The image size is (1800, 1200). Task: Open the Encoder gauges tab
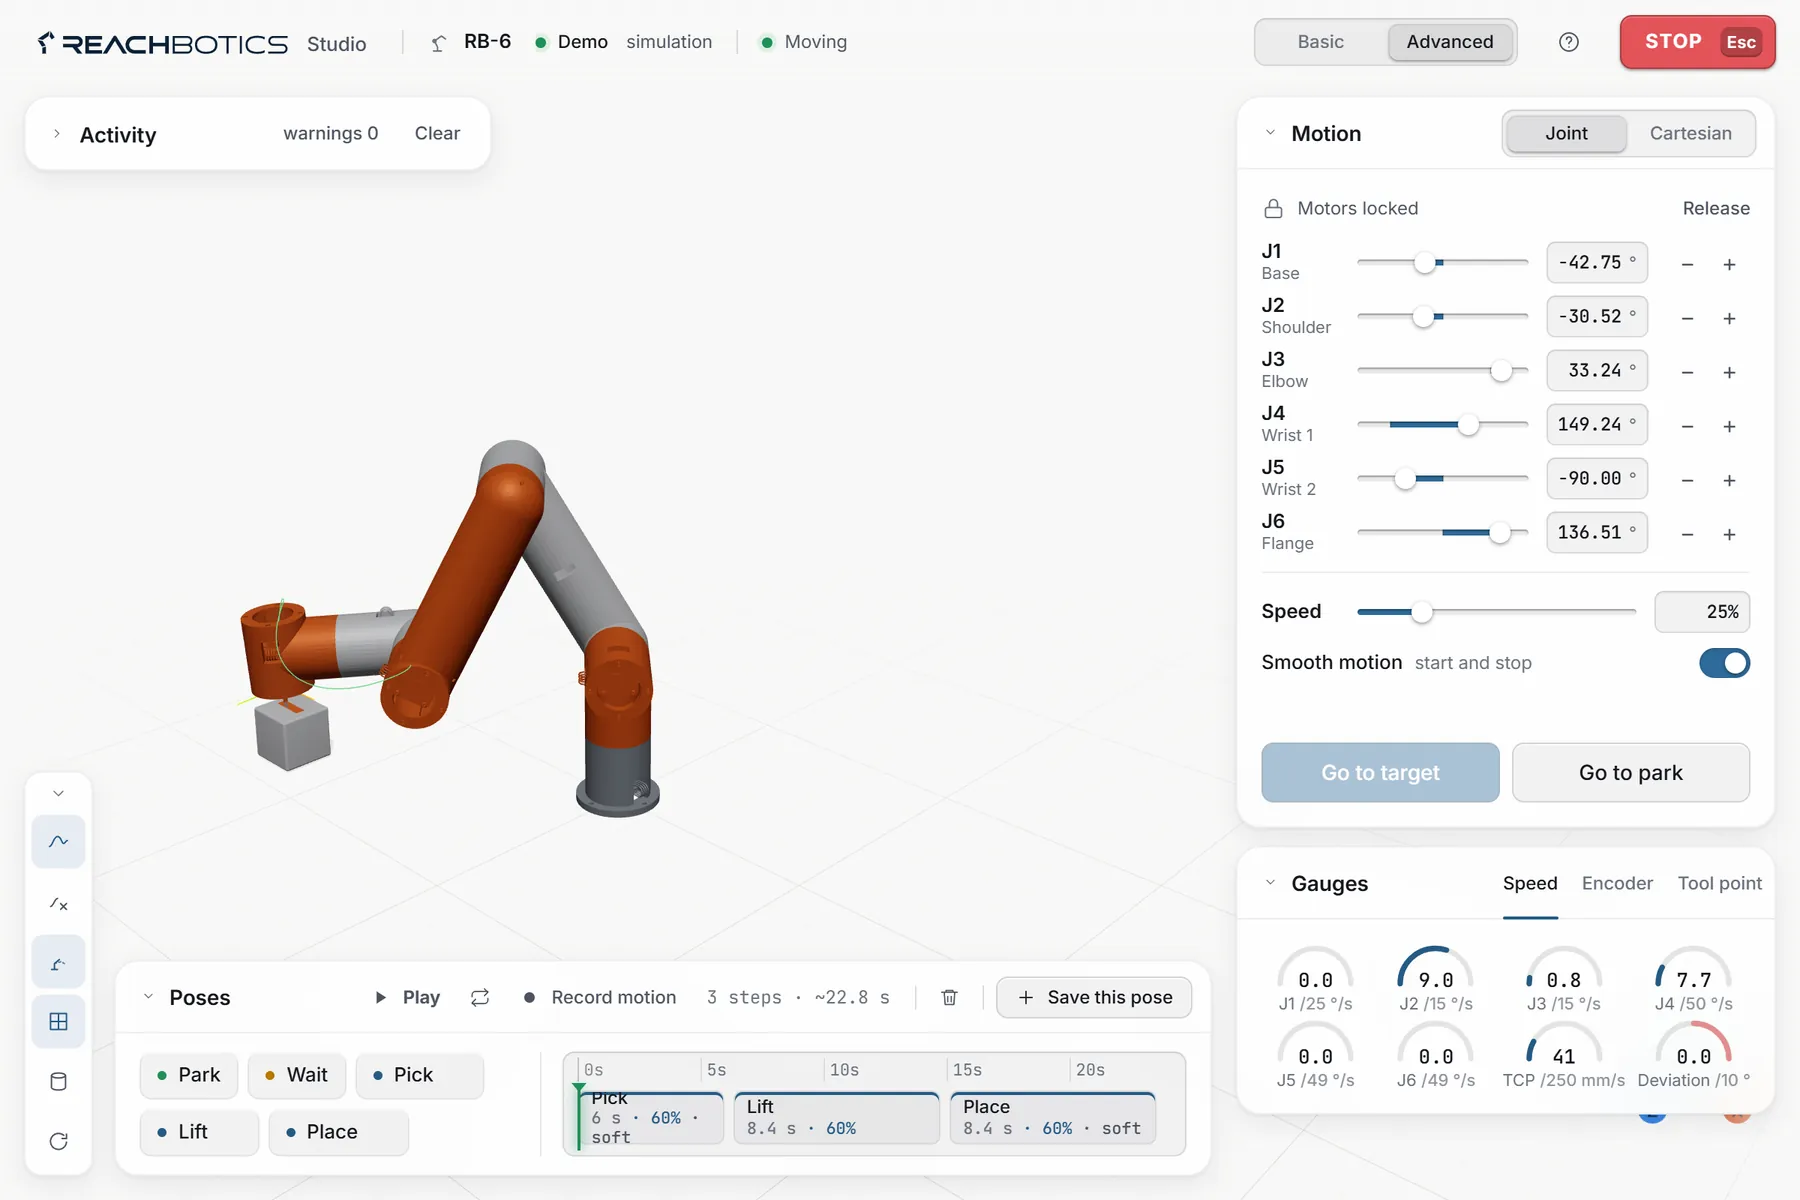[1617, 883]
